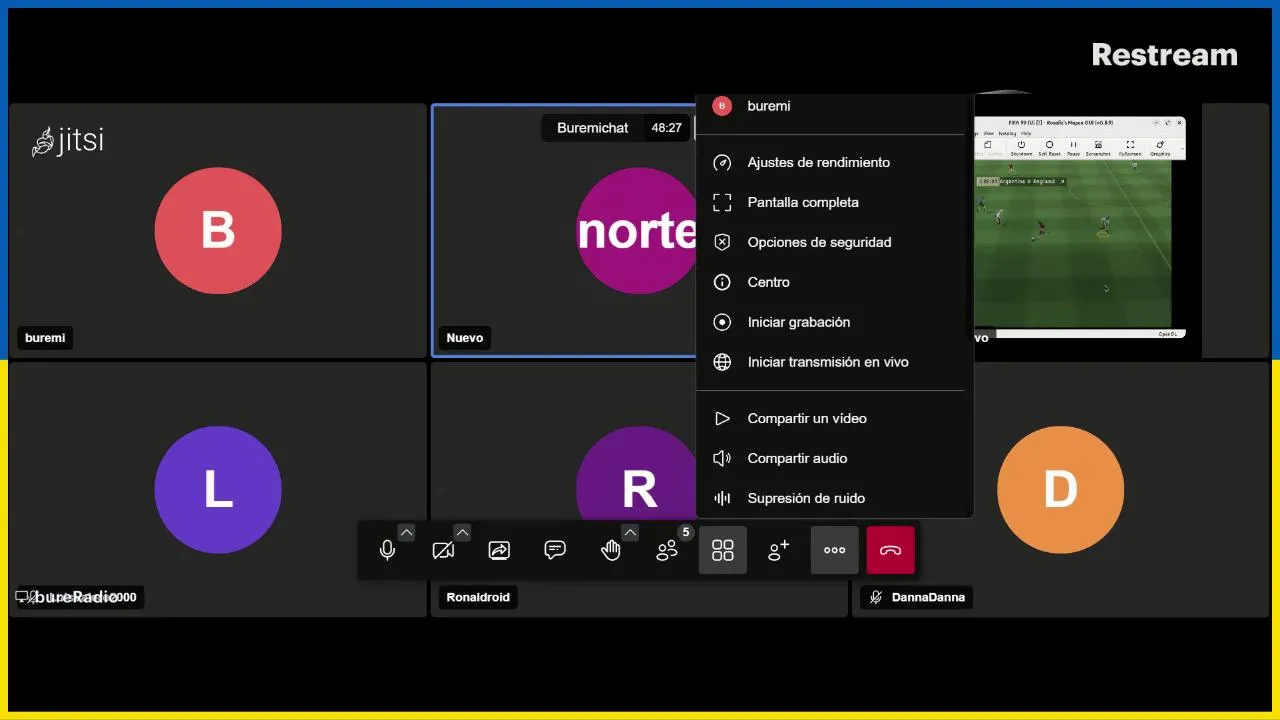Click the fullscreen corners icon
The image size is (1280, 720).
click(x=722, y=202)
